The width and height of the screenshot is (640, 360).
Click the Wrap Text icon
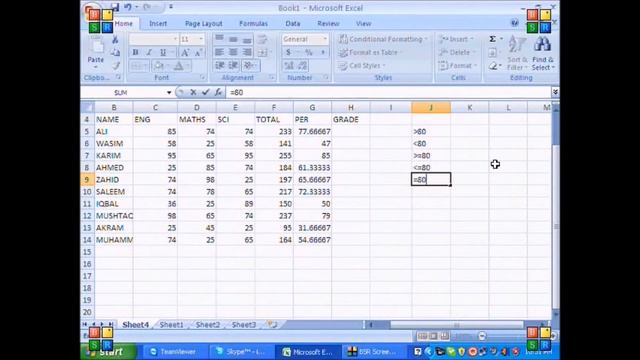pos(262,39)
